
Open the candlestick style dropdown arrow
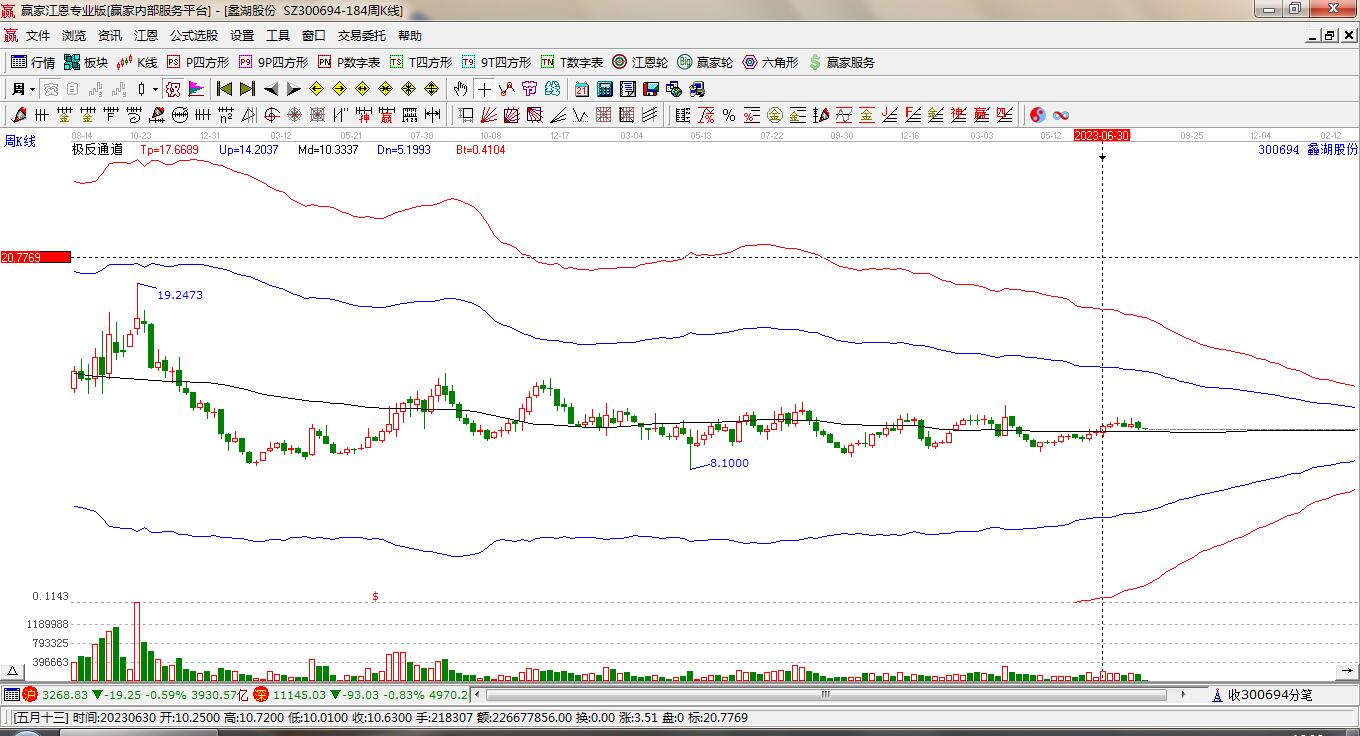click(155, 89)
